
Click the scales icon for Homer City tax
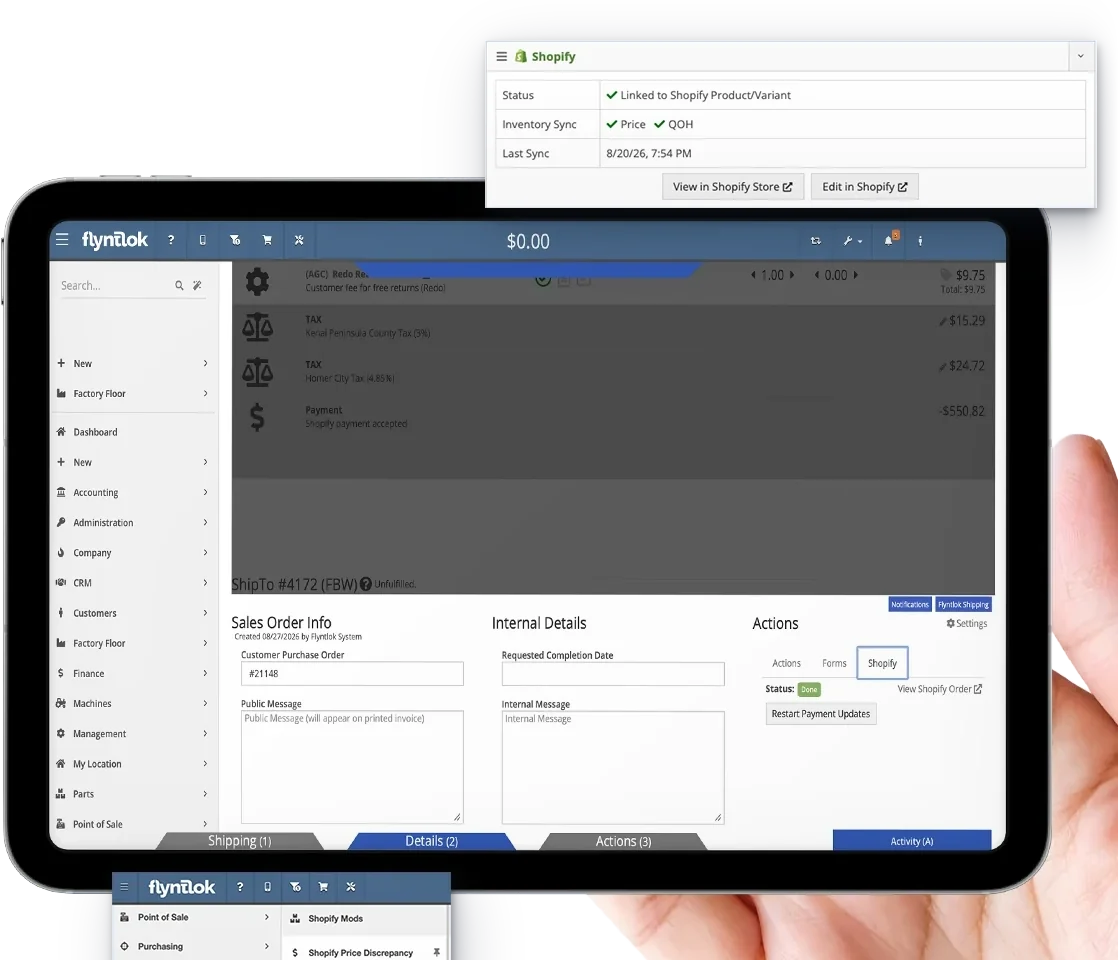click(x=257, y=372)
